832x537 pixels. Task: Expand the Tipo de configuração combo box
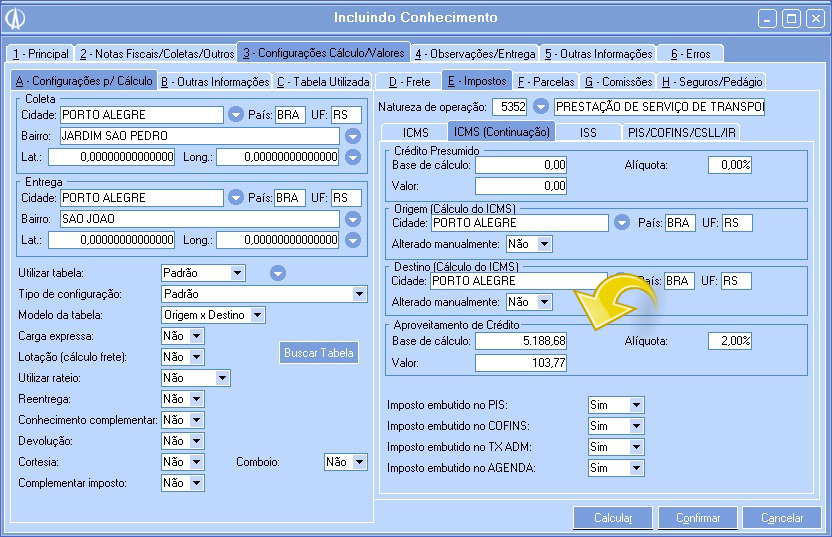360,294
